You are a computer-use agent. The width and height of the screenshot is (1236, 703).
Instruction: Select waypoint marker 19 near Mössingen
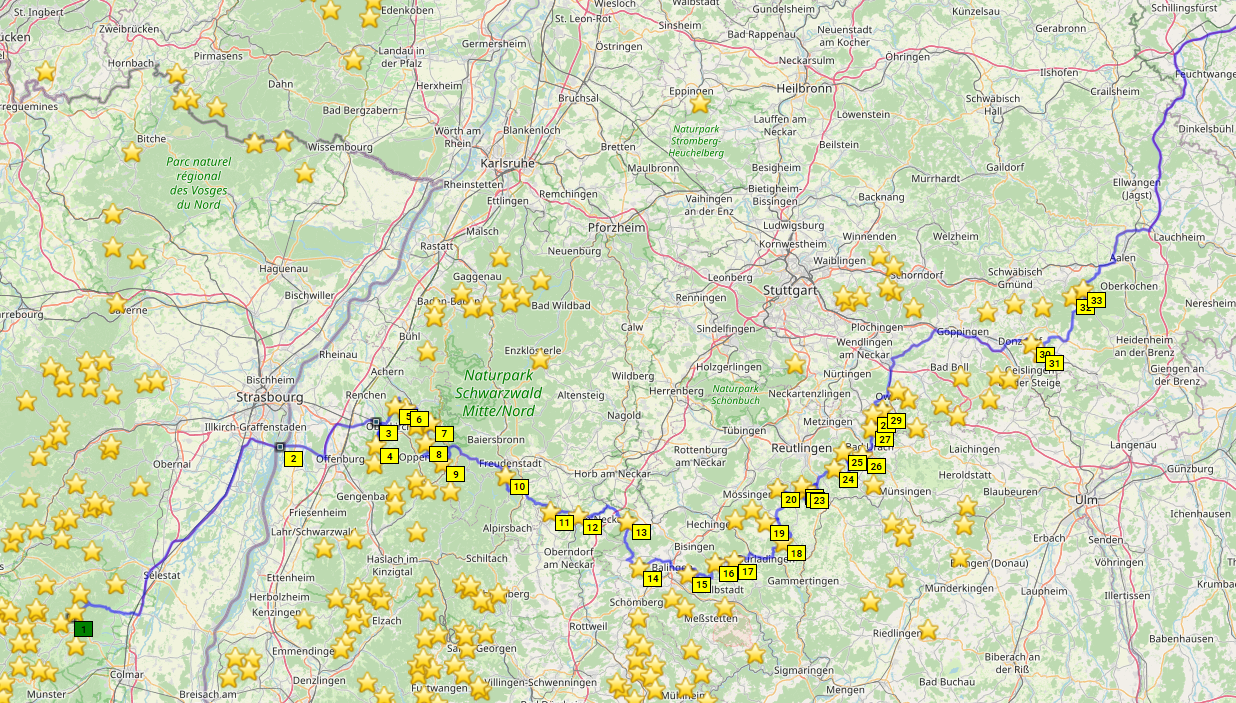point(779,533)
